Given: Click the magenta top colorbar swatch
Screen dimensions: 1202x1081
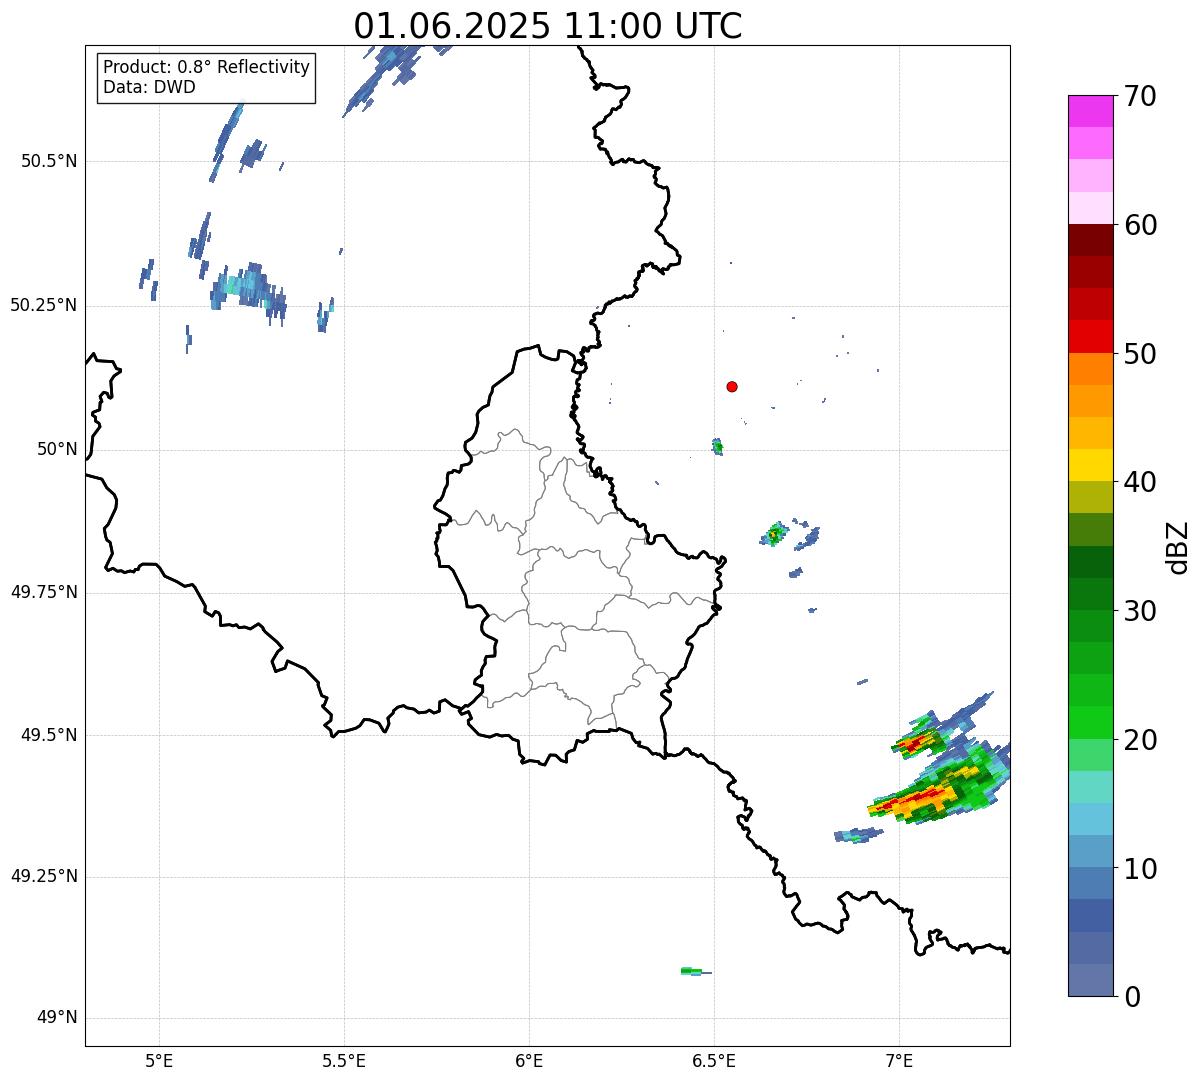Looking at the screenshot, I should [x=1091, y=111].
